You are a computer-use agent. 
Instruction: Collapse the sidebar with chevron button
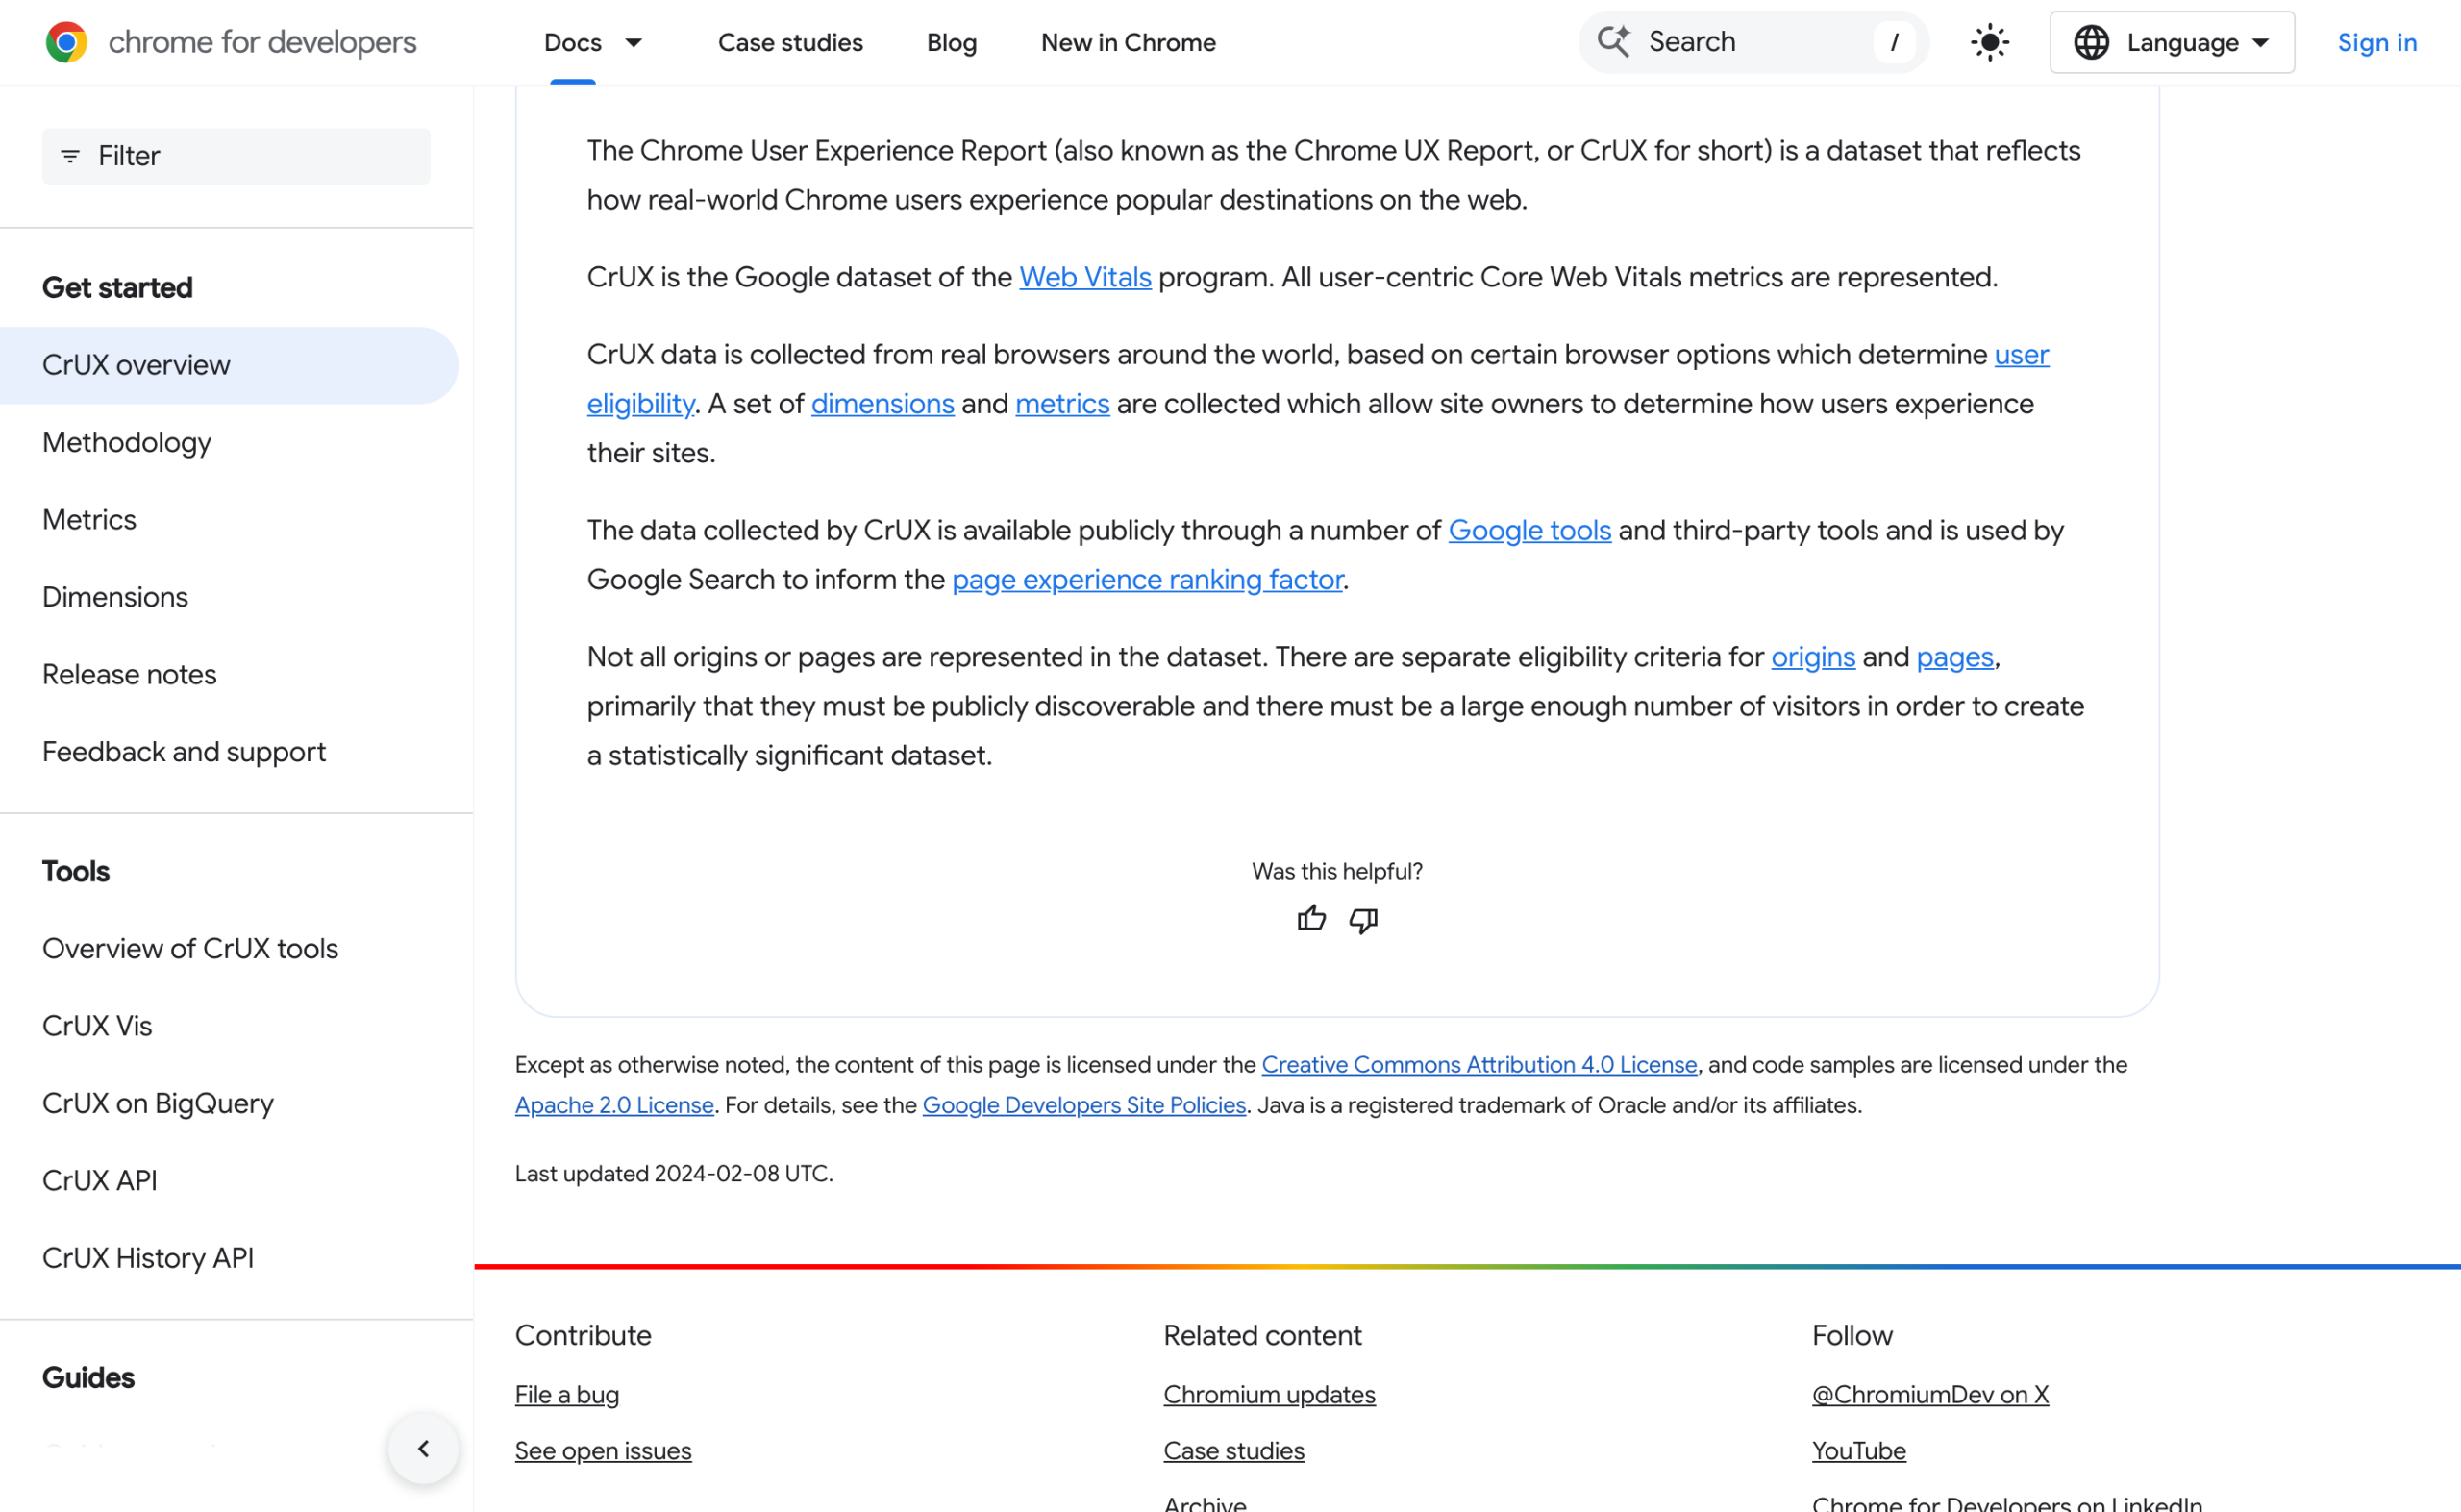coord(423,1448)
